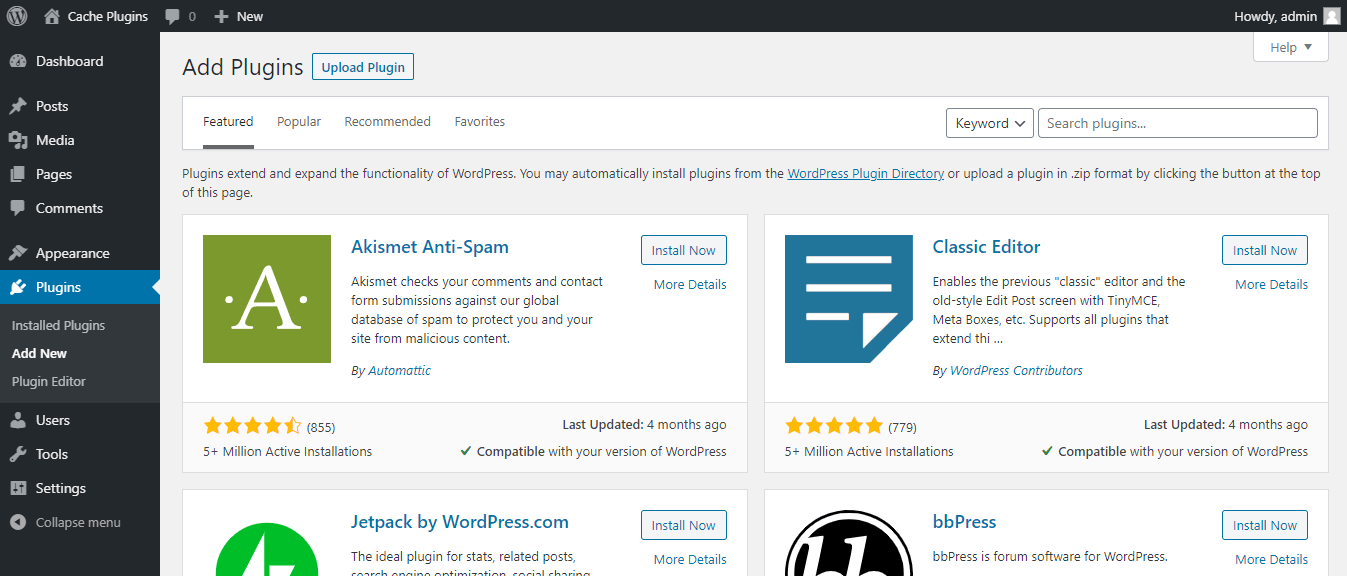Screen dimensions: 1347x576
Task: Install Jetpack by WordPress.com
Action: [684, 525]
